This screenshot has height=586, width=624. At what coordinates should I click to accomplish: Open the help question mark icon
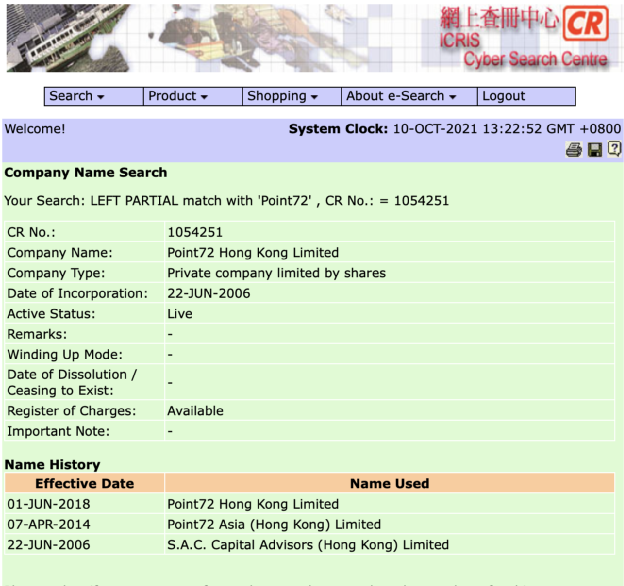click(x=614, y=149)
